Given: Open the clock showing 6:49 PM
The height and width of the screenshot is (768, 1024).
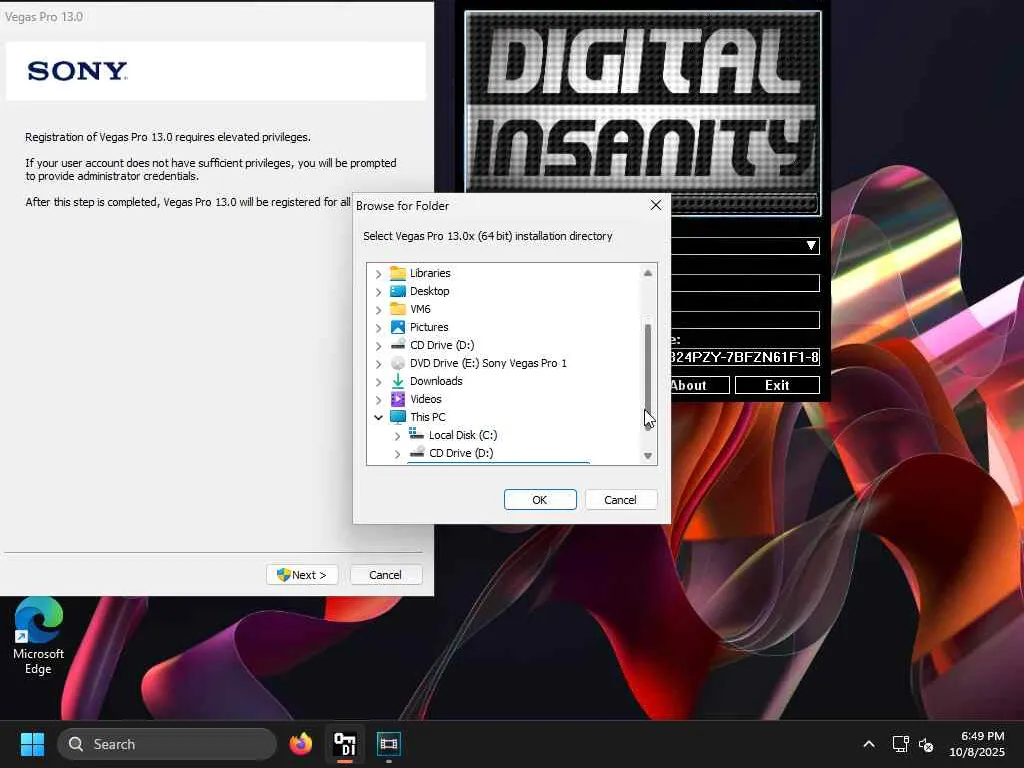Looking at the screenshot, I should tap(977, 744).
